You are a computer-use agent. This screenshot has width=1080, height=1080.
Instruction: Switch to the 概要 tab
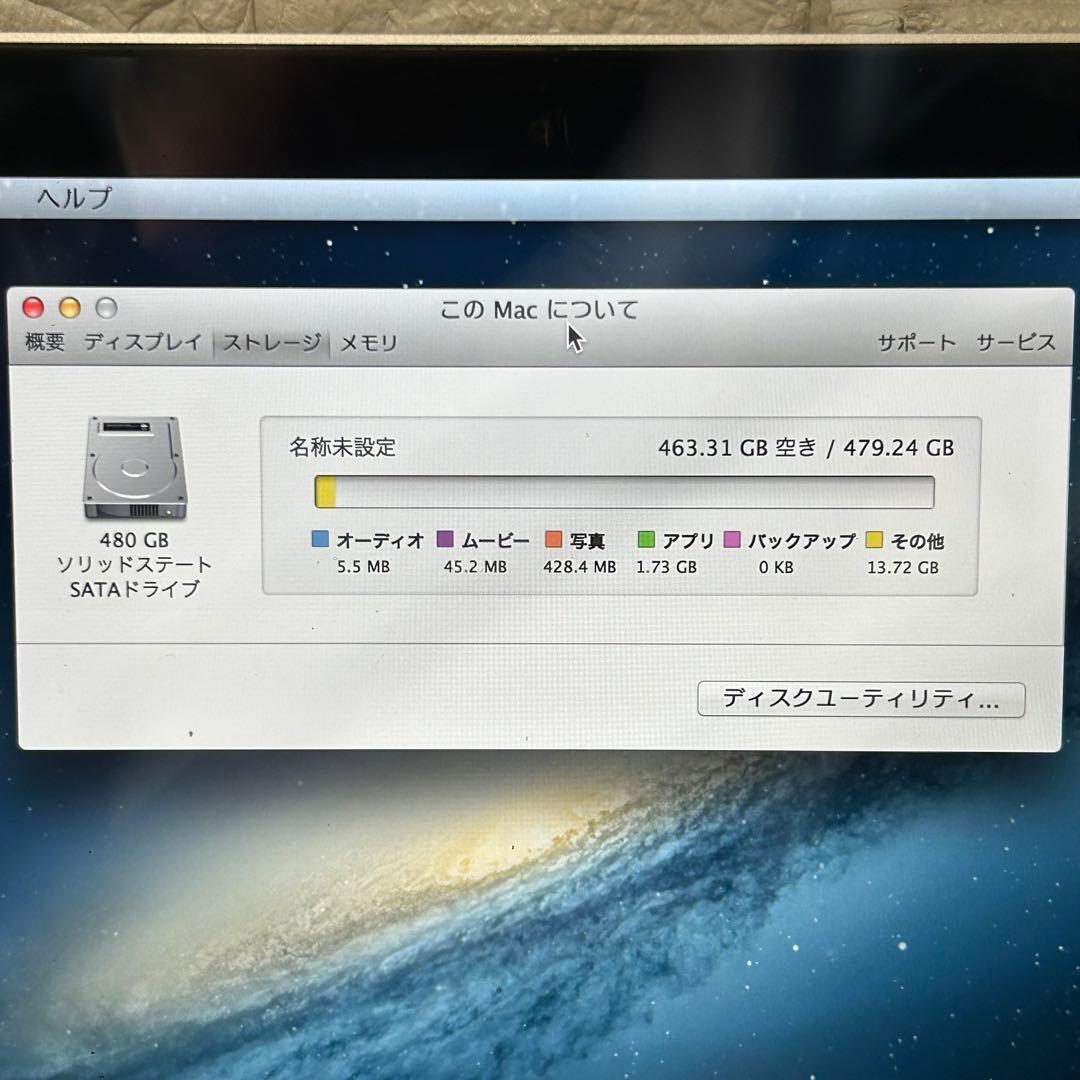43,343
